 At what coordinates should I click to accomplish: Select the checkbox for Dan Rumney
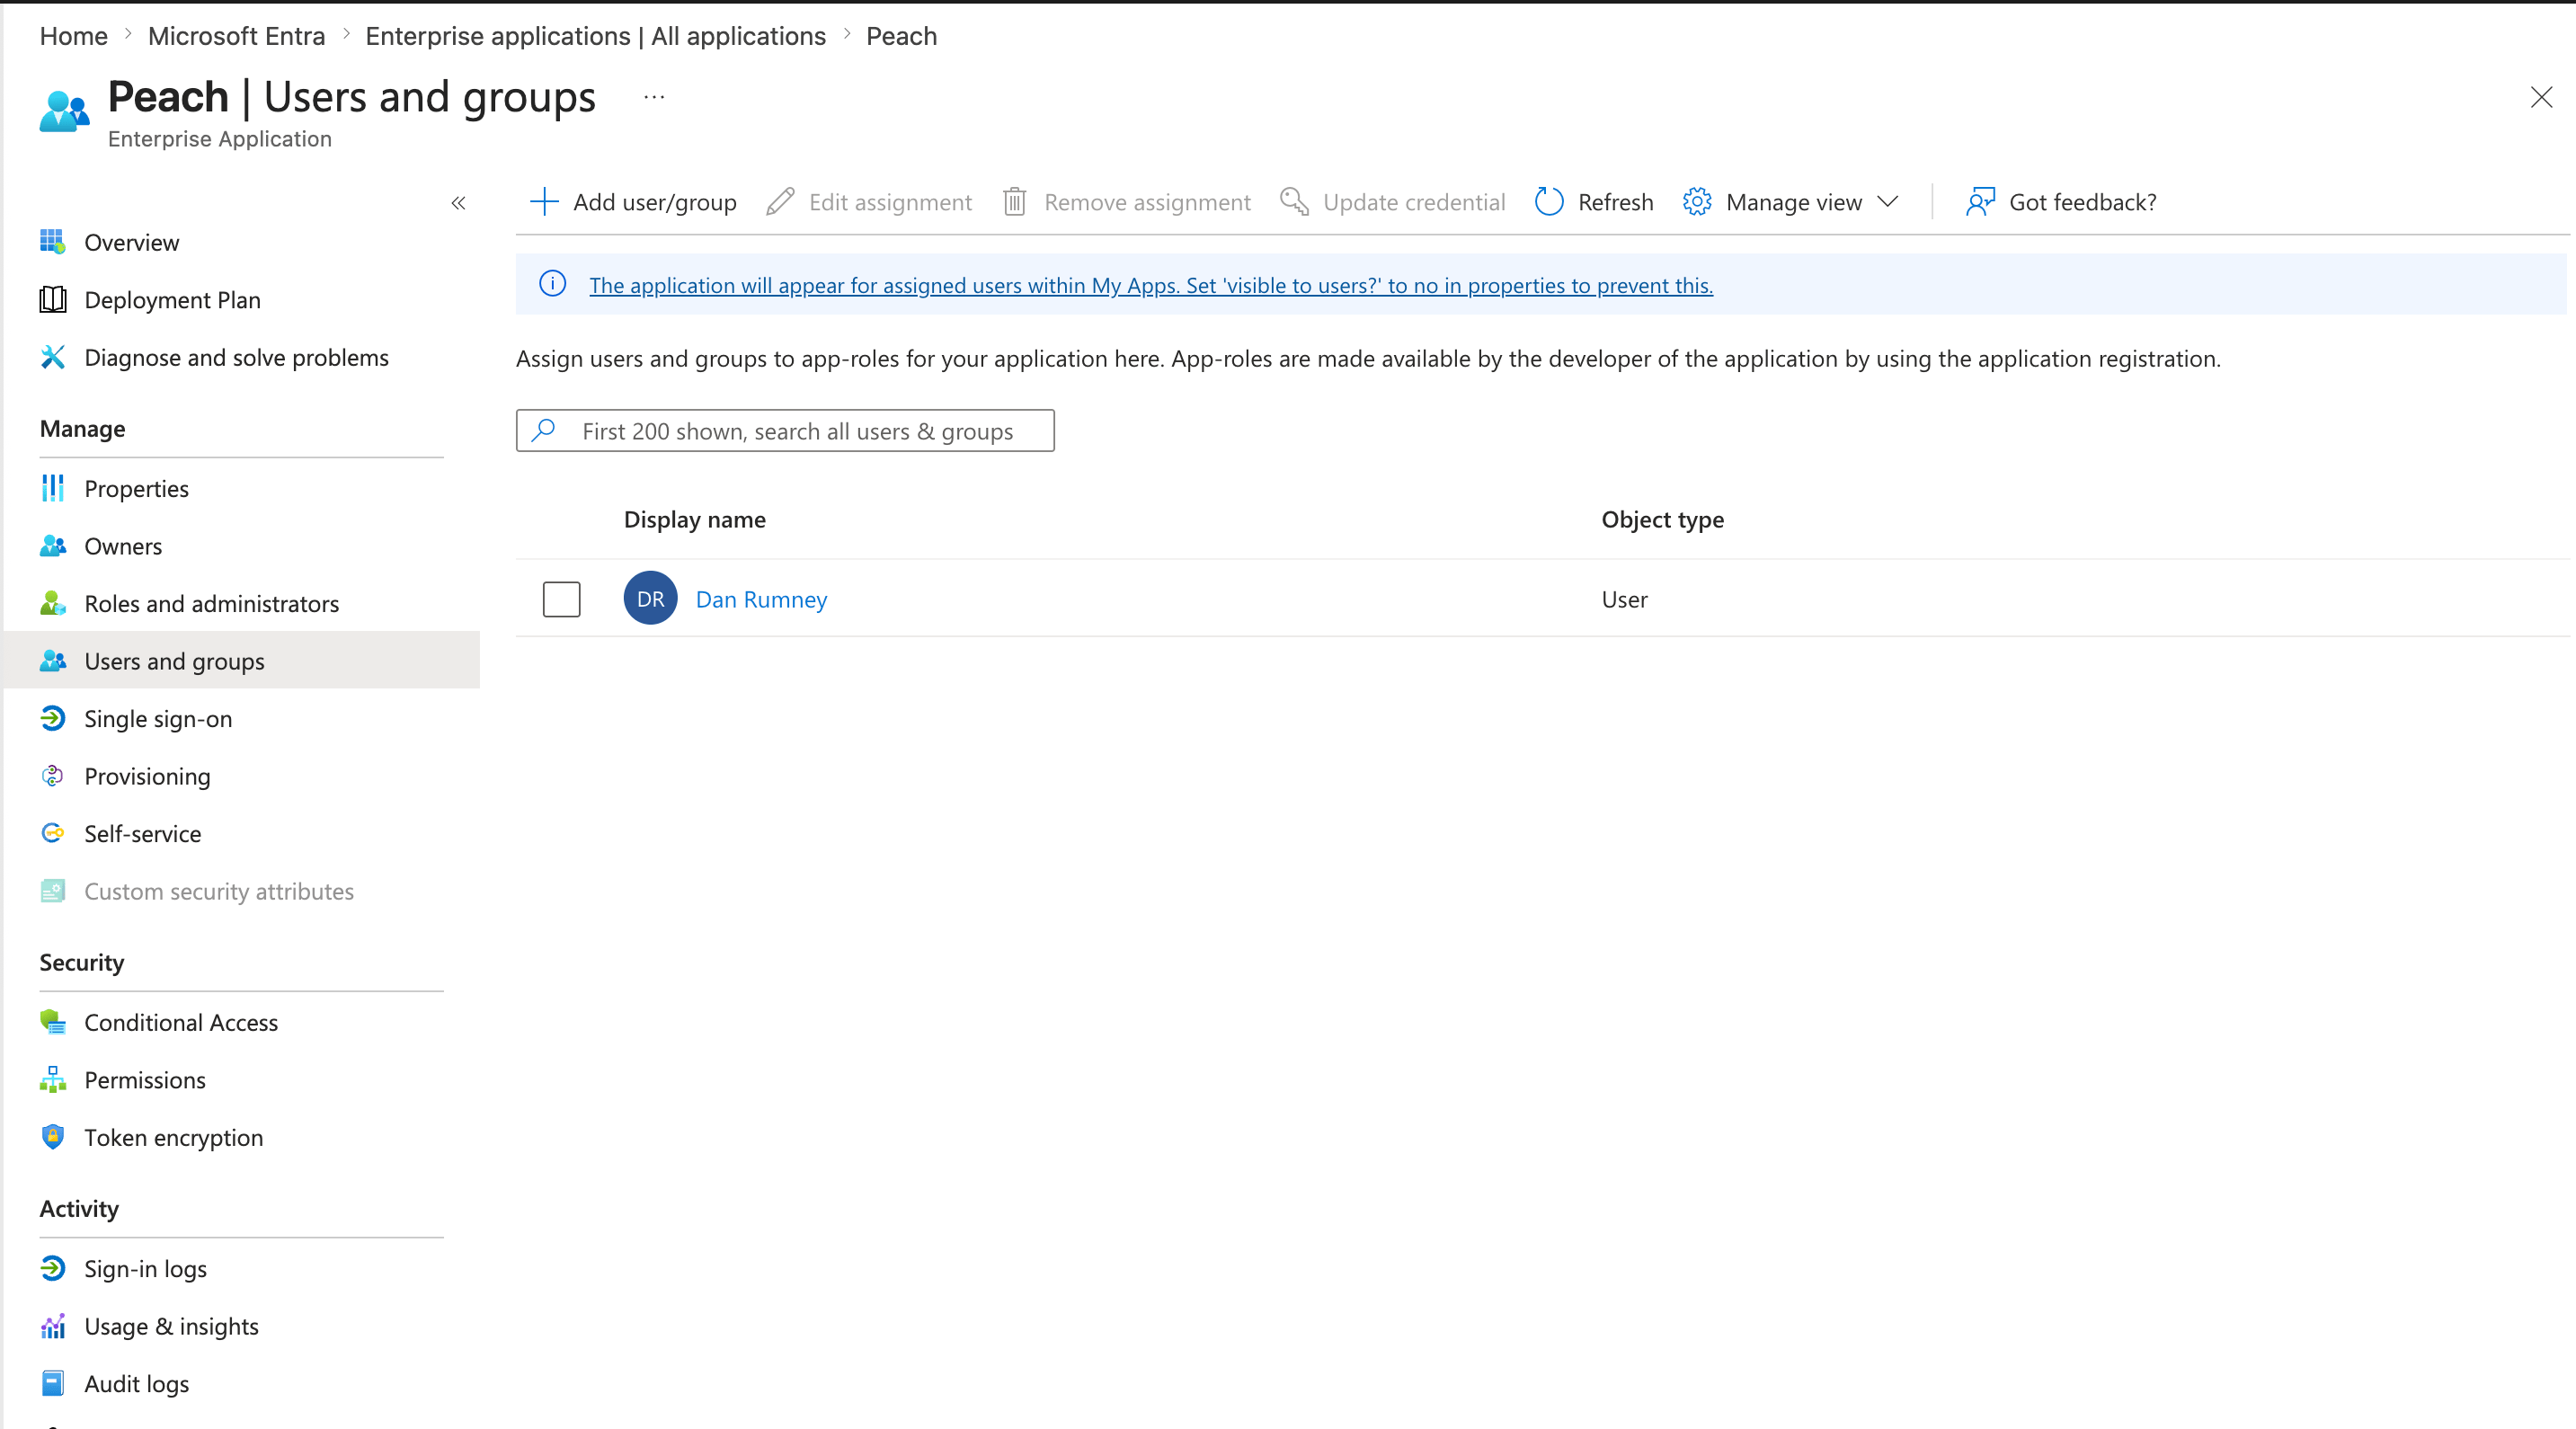tap(561, 599)
